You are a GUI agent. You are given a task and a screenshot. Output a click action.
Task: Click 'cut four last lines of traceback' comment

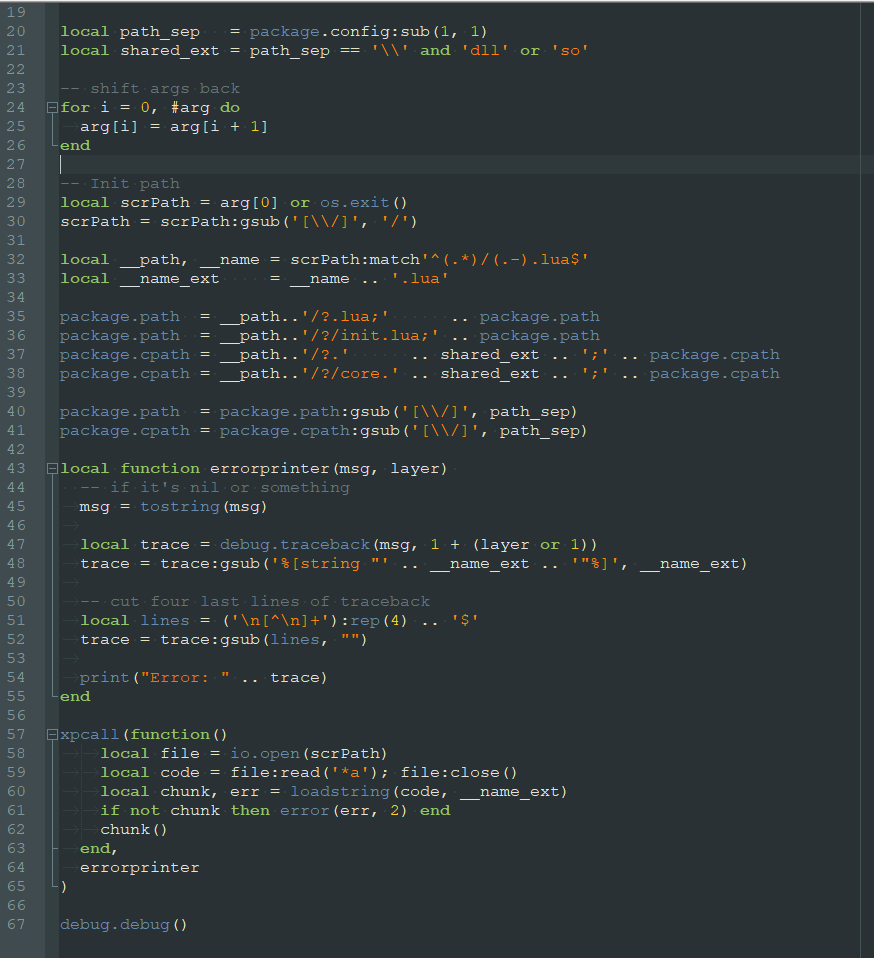[270, 601]
